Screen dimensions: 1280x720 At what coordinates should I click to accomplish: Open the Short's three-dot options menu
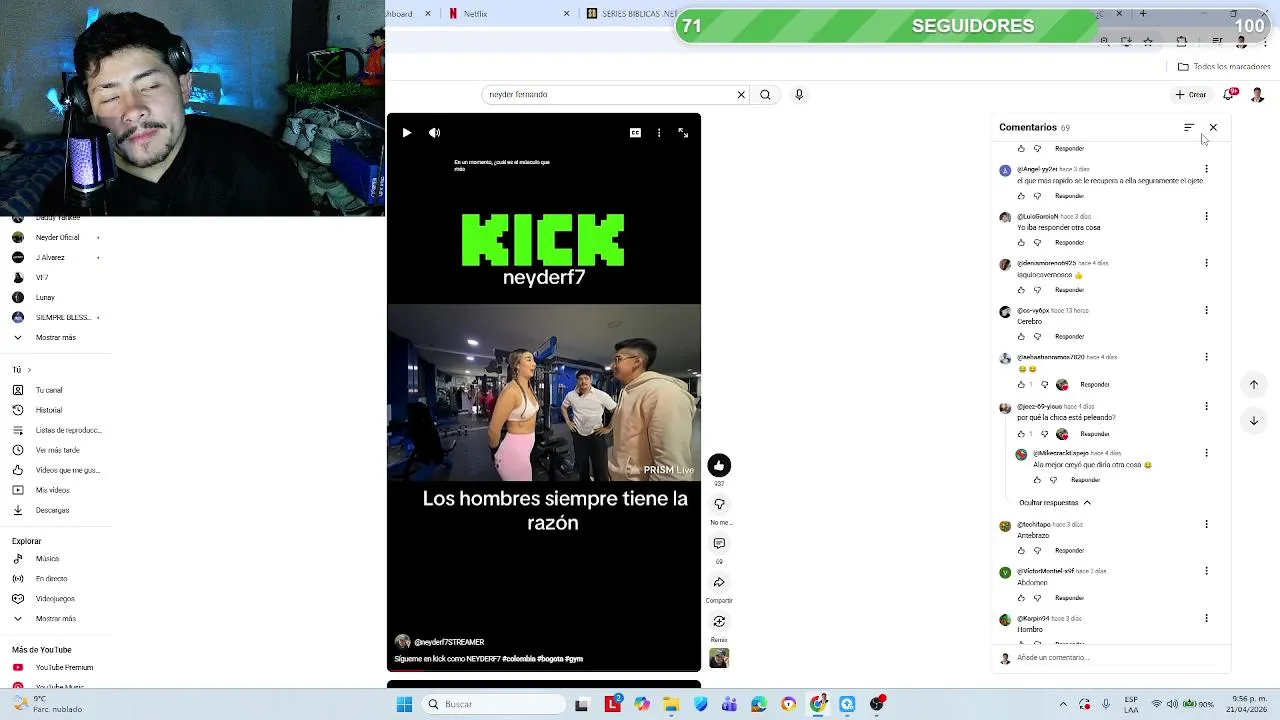(659, 132)
